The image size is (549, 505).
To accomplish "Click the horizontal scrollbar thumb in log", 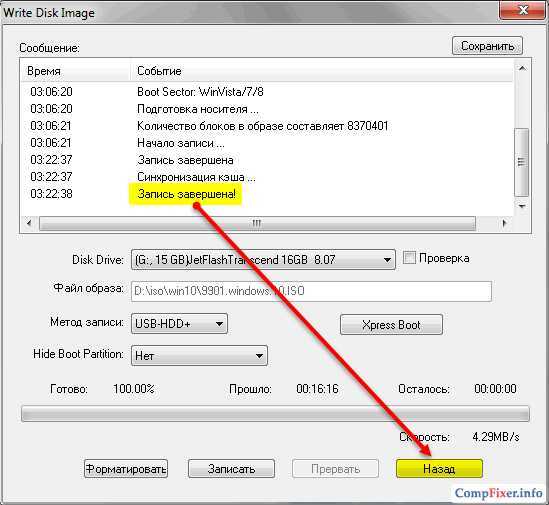I will (257, 223).
